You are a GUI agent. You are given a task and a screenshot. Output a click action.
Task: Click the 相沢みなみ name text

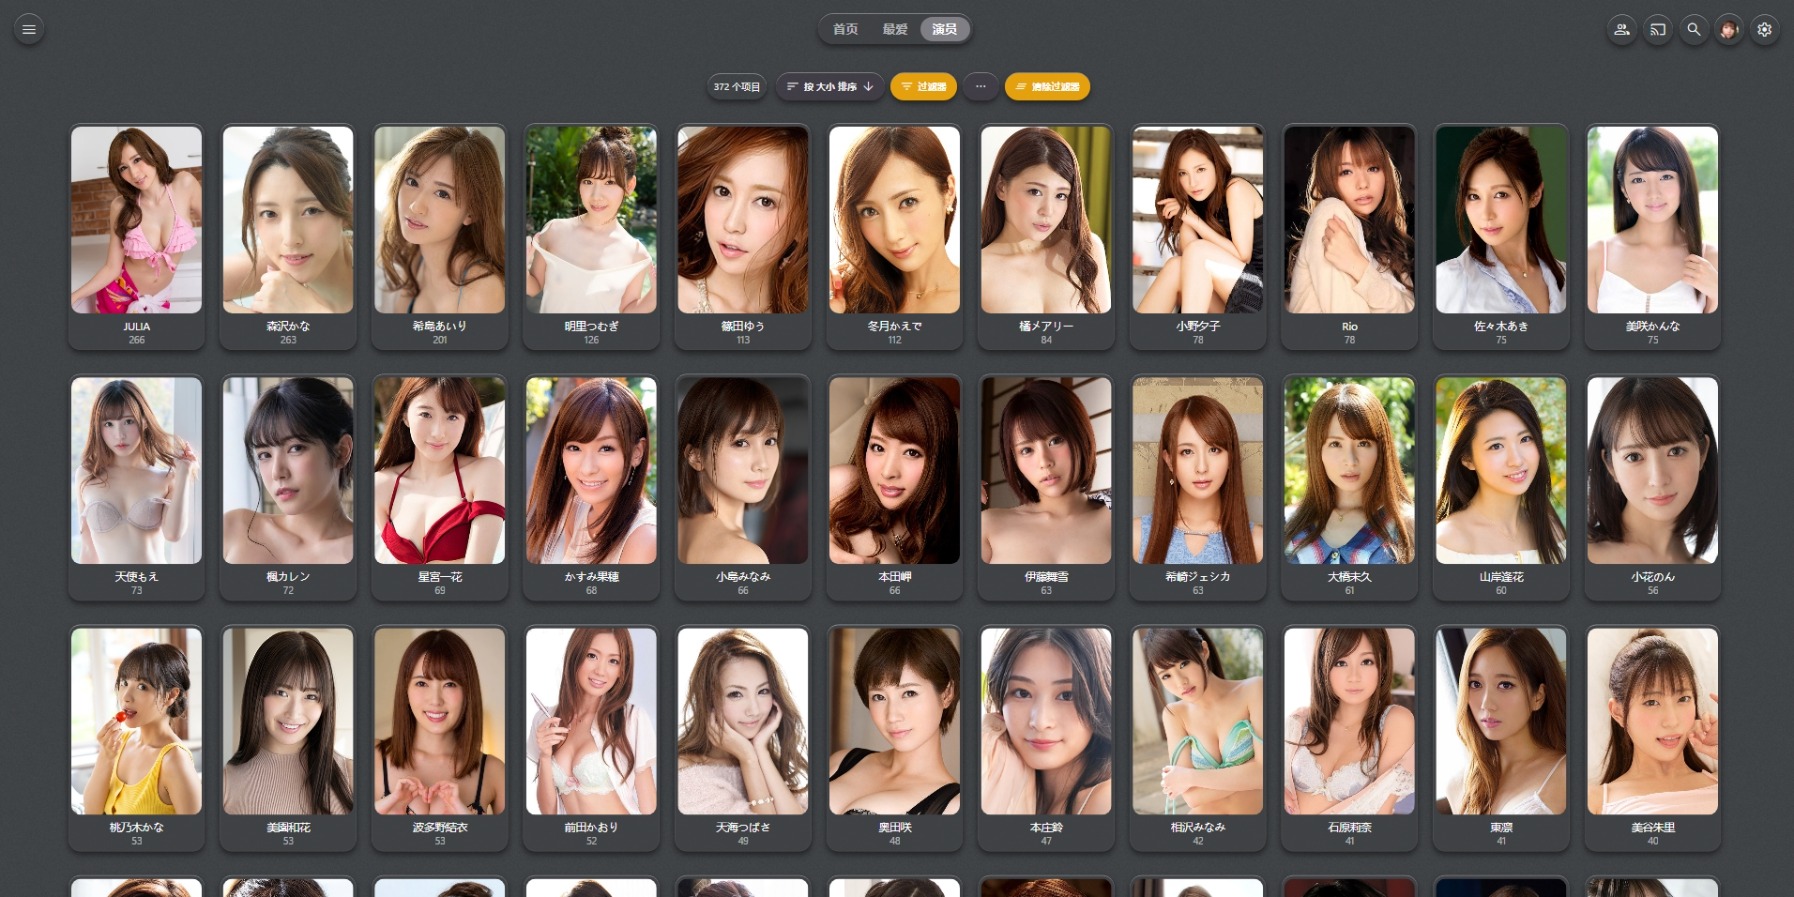click(x=1198, y=828)
